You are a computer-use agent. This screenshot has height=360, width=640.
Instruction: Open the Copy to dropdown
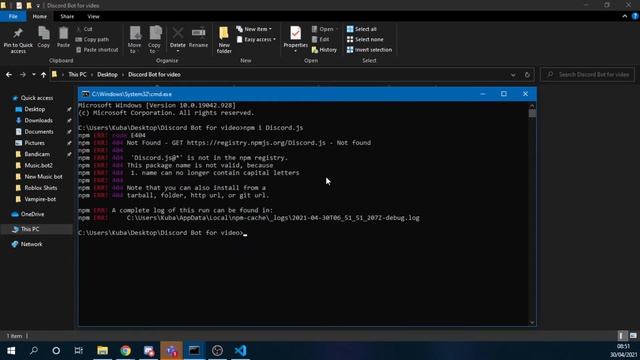point(154,40)
